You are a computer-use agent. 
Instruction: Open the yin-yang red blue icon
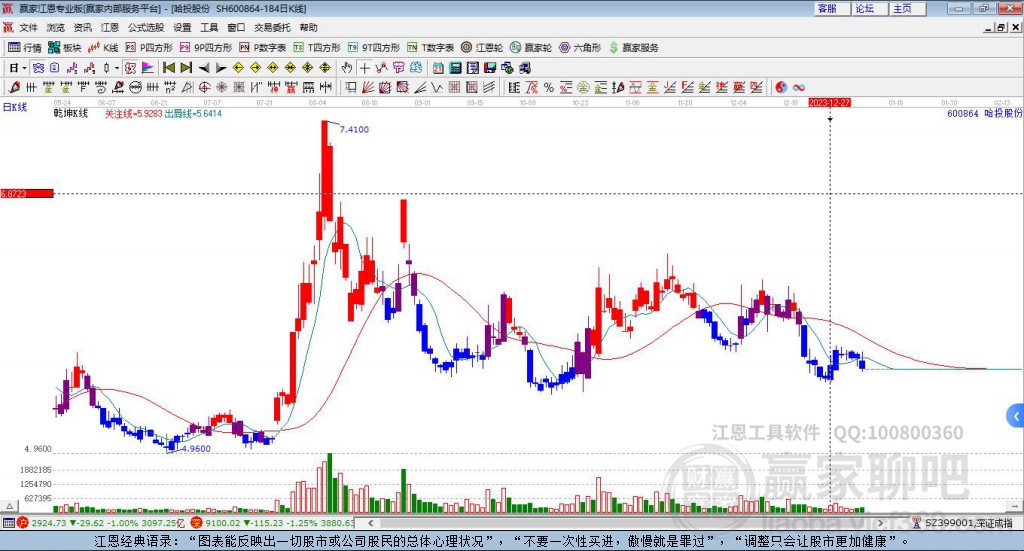click(x=781, y=87)
